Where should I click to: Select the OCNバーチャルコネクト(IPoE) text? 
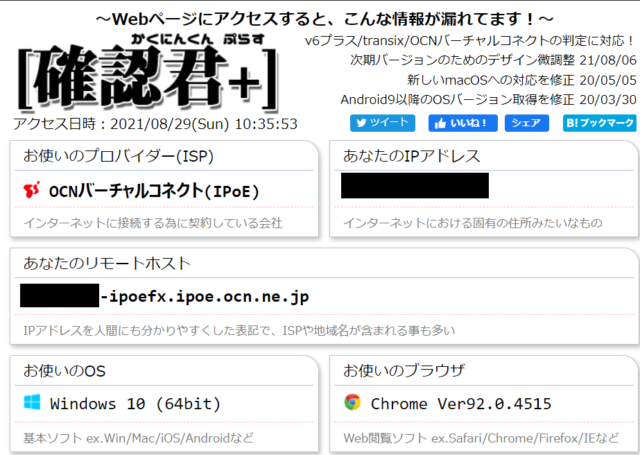(x=154, y=191)
